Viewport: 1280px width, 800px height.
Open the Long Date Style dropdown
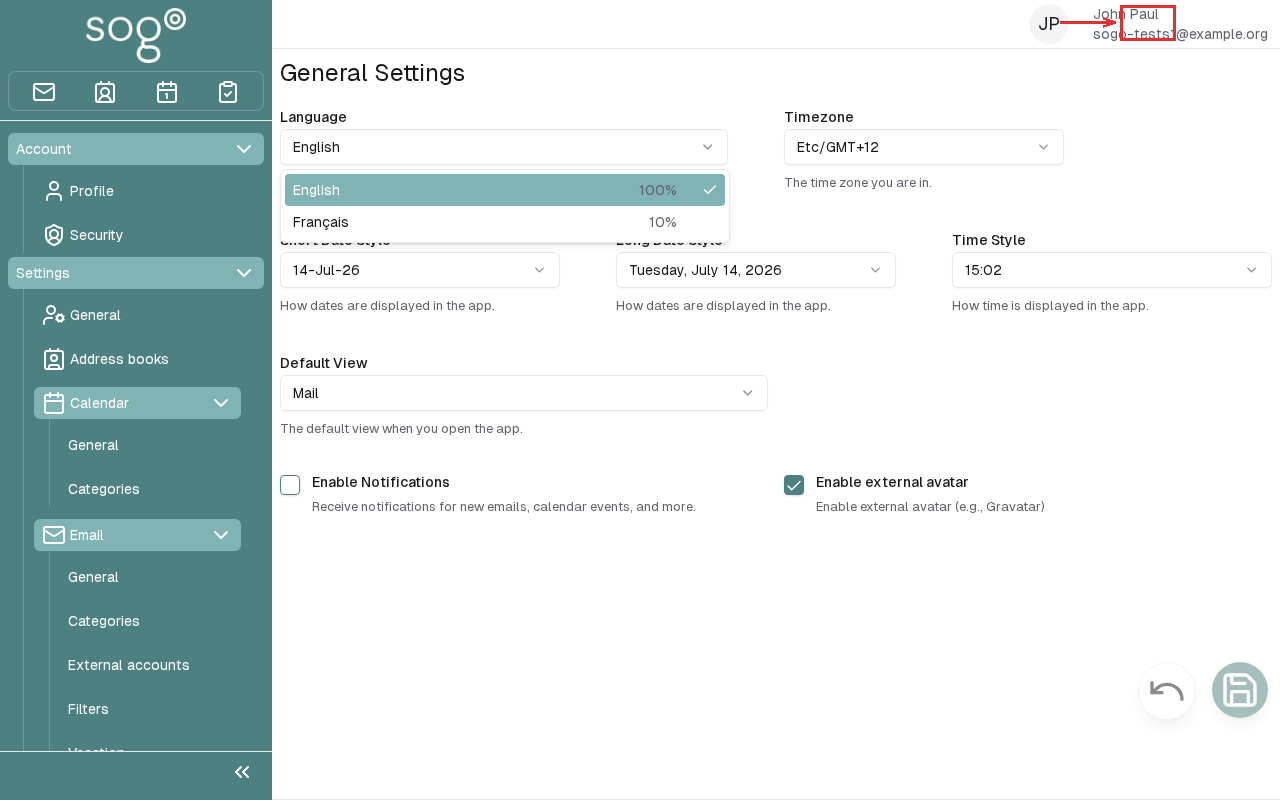coord(756,270)
